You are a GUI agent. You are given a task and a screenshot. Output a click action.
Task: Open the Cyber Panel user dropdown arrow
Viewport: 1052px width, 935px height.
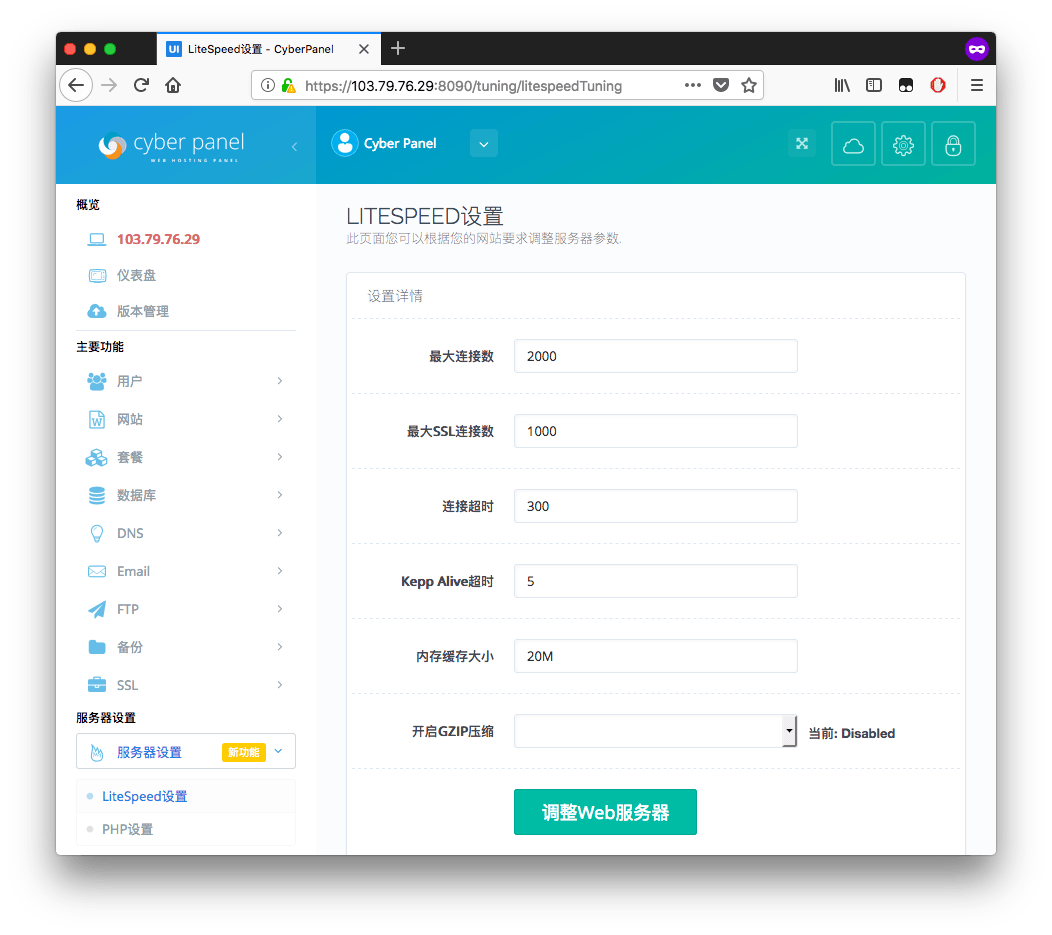(x=484, y=144)
